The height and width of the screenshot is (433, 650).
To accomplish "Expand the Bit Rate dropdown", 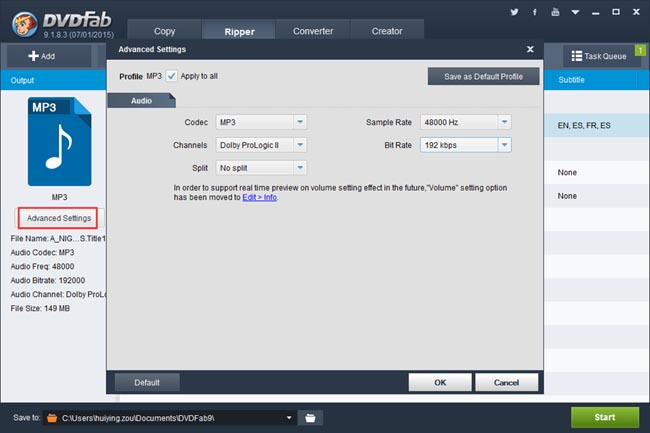I will (x=504, y=145).
